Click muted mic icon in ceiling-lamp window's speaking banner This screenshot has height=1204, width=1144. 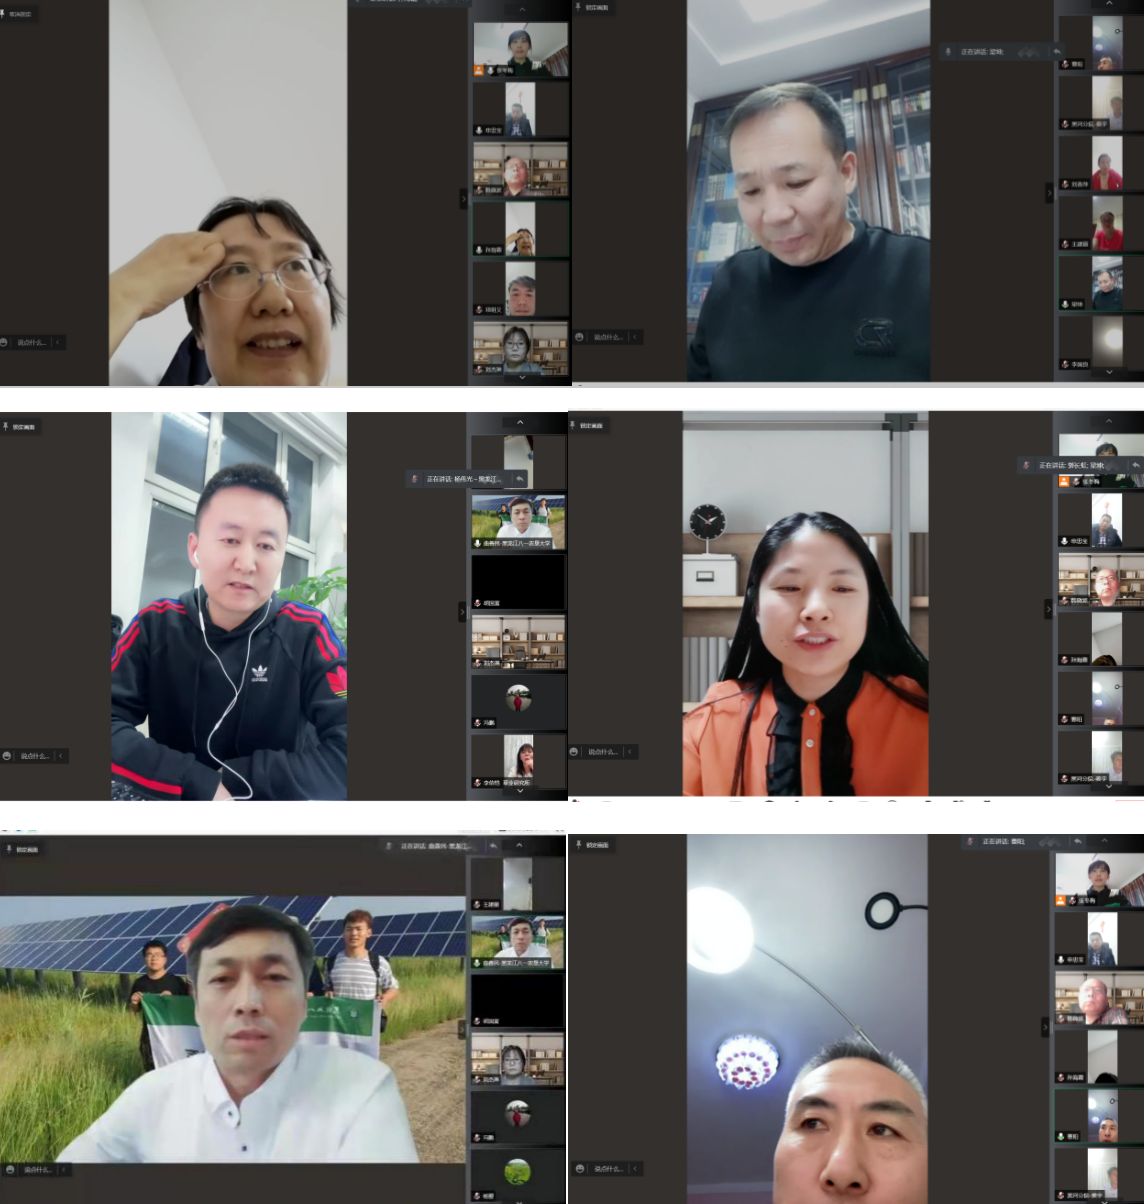[972, 842]
